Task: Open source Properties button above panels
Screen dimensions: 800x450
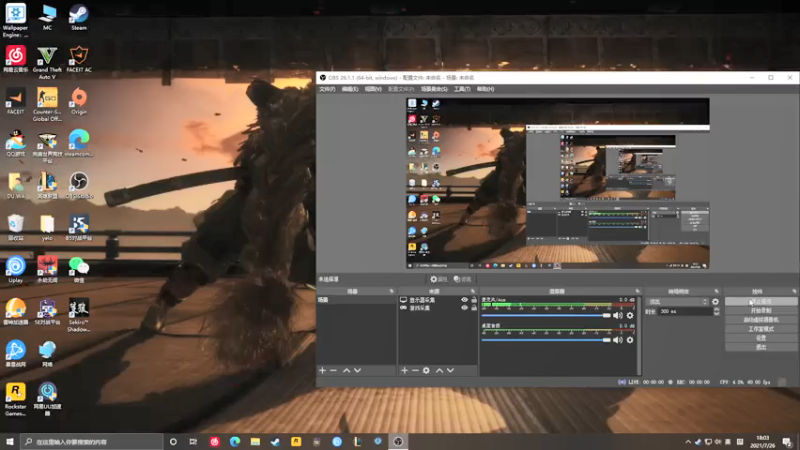Action: 438,279
